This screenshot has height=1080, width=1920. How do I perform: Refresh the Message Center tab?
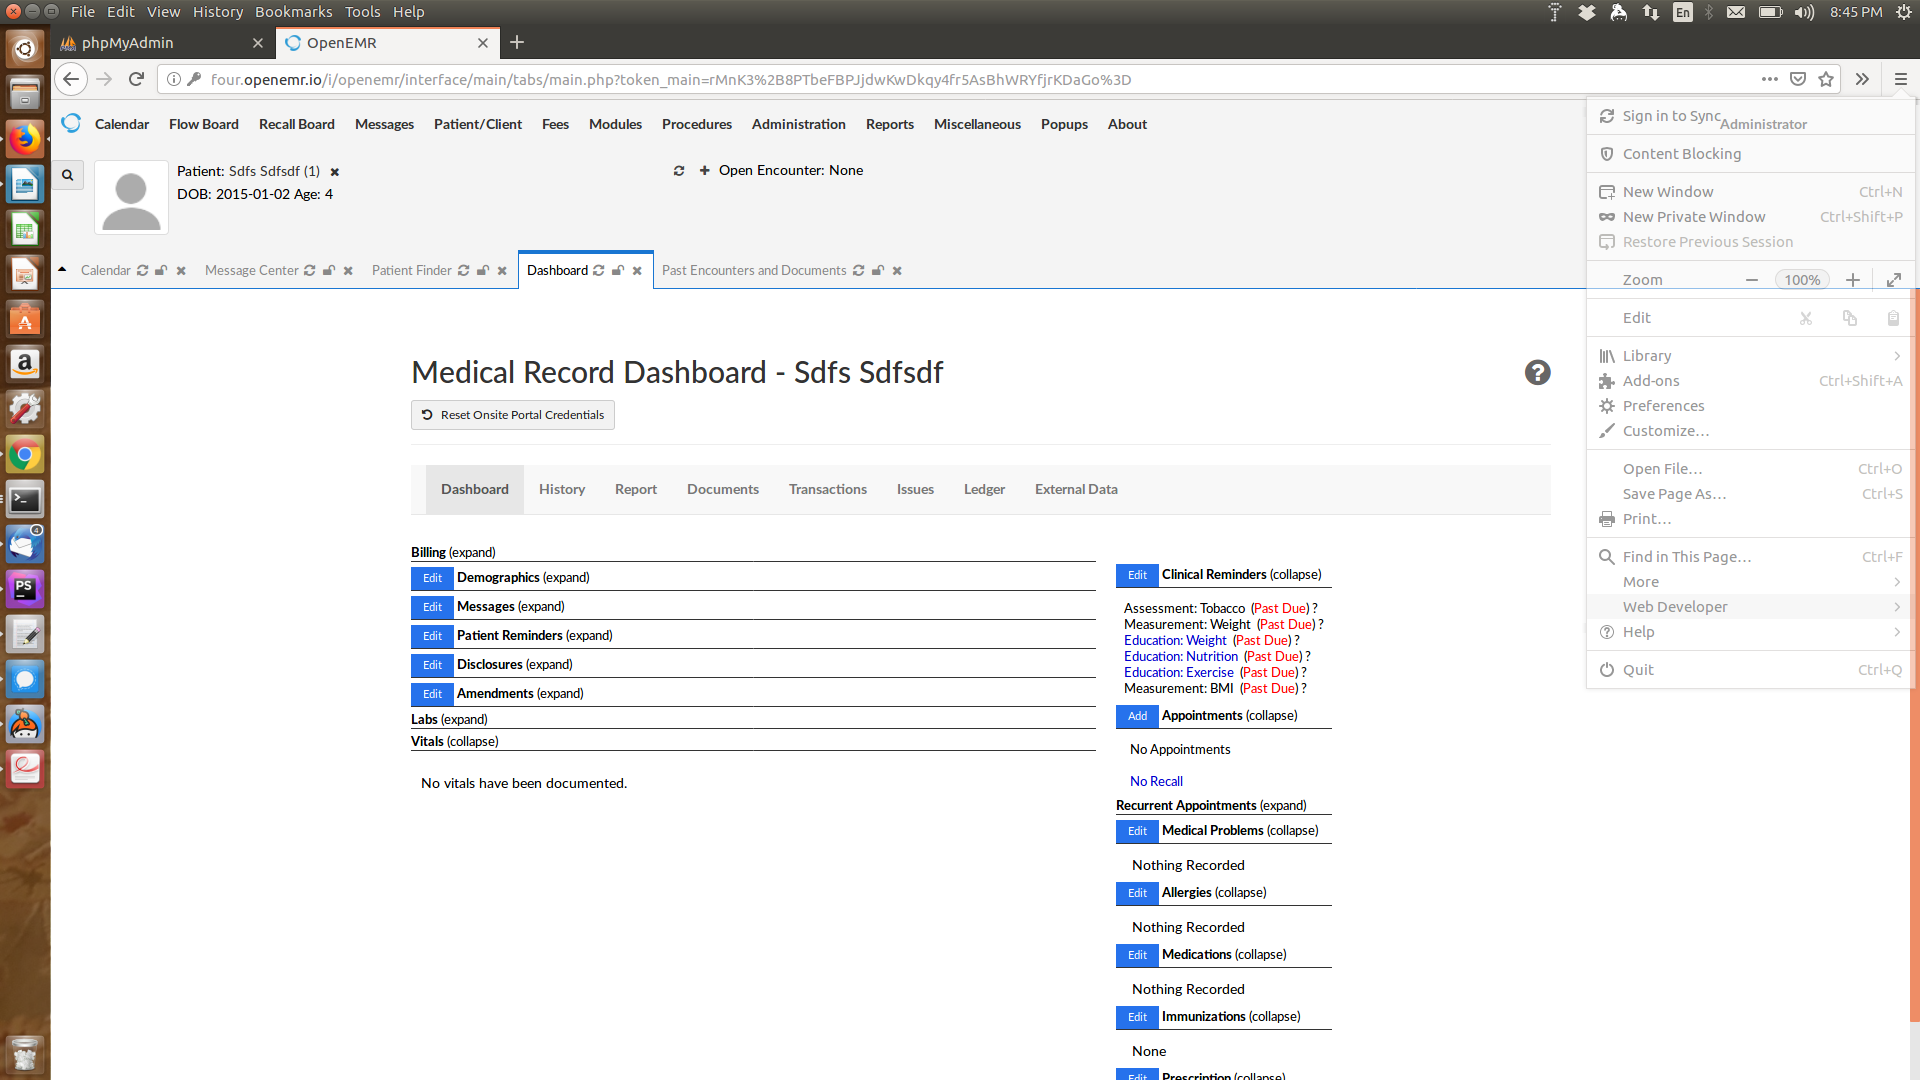(x=310, y=271)
